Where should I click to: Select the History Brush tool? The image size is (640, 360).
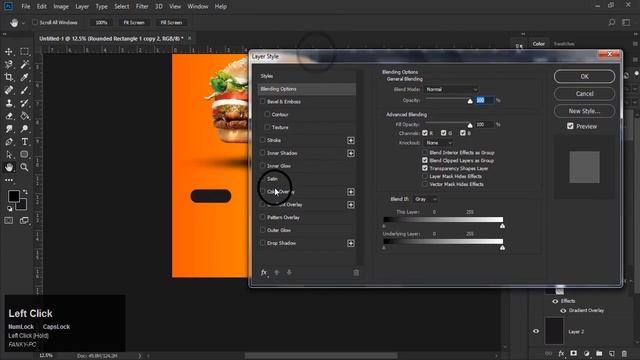pos(24,103)
